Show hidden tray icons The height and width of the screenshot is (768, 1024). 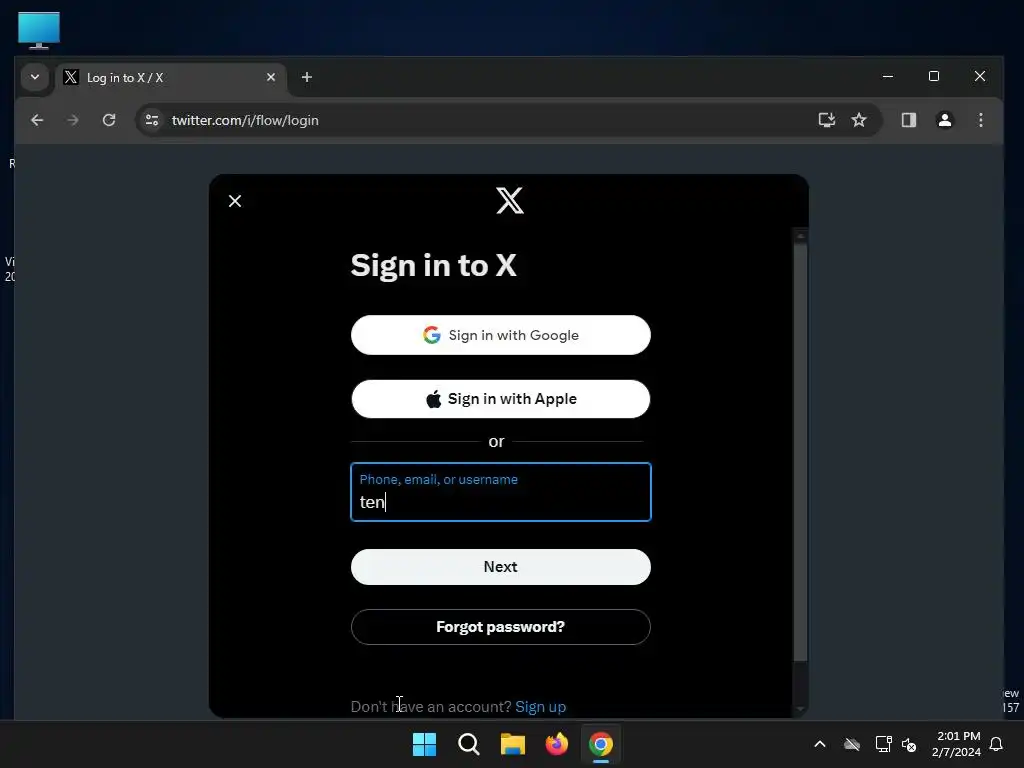(x=820, y=744)
